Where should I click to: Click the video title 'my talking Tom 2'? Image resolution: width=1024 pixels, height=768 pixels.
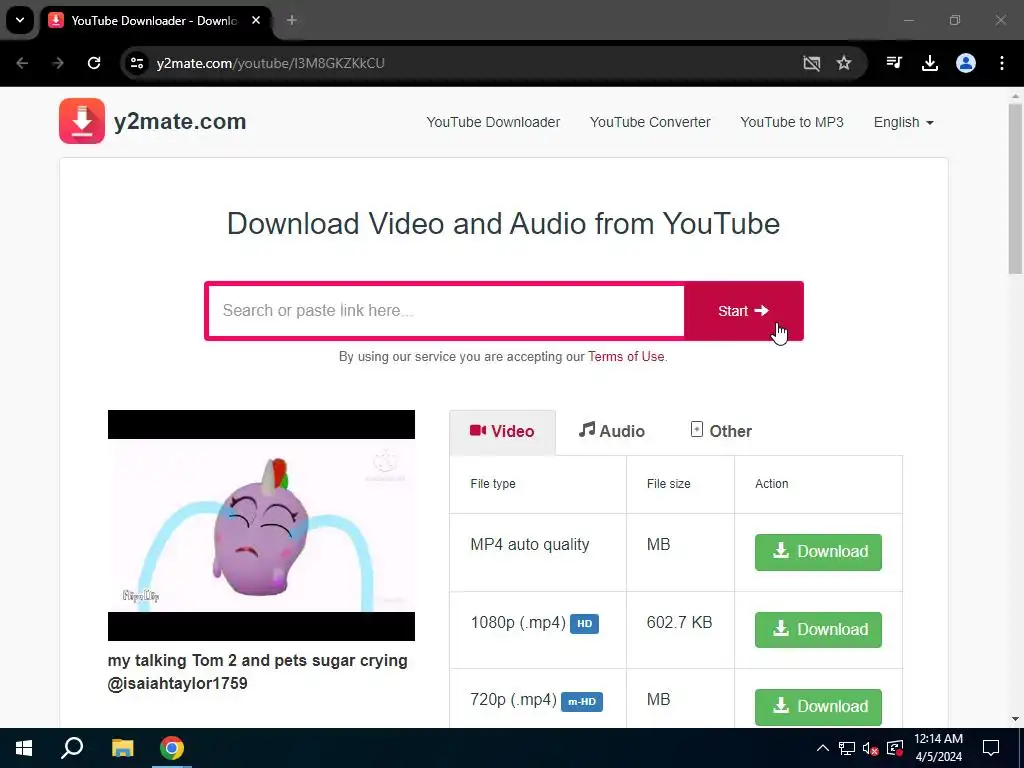click(x=257, y=672)
